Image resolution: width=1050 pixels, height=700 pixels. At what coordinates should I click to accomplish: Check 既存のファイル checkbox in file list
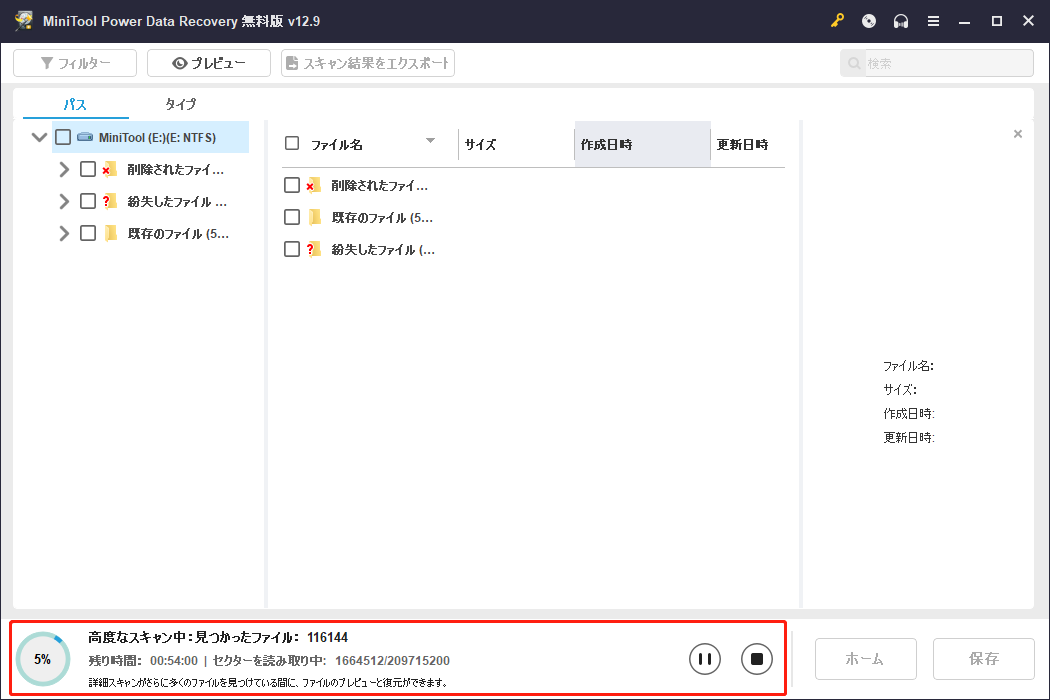pos(292,217)
